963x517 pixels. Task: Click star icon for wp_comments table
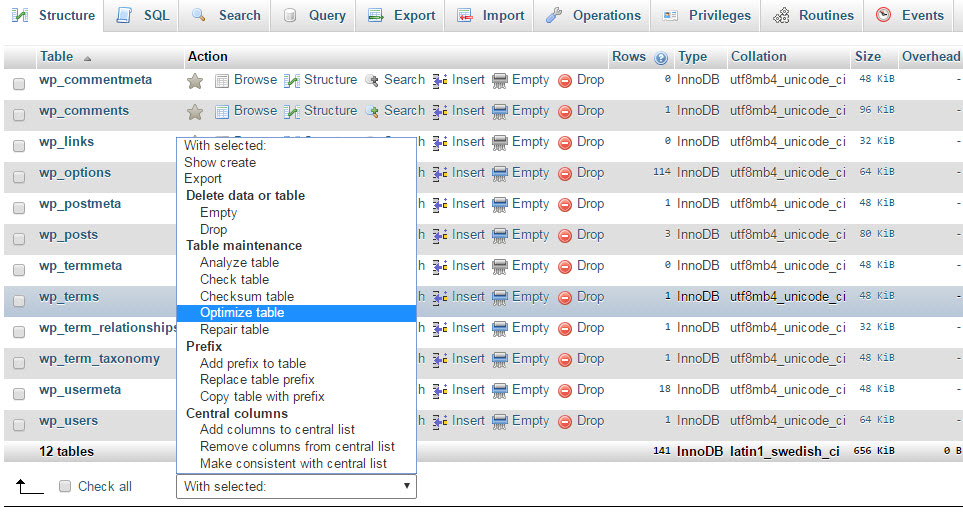[195, 111]
